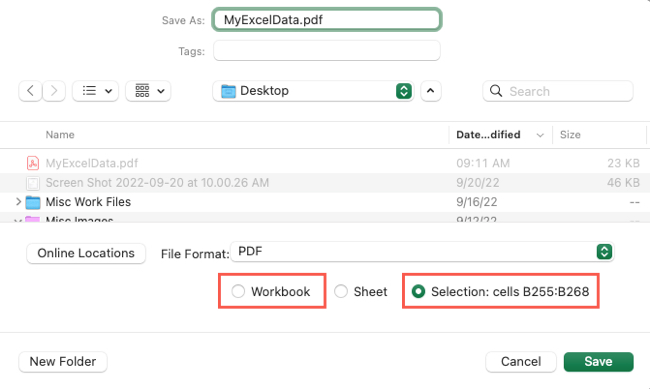Select the Misc Work Files folder icon
650x389 pixels.
(x=33, y=202)
